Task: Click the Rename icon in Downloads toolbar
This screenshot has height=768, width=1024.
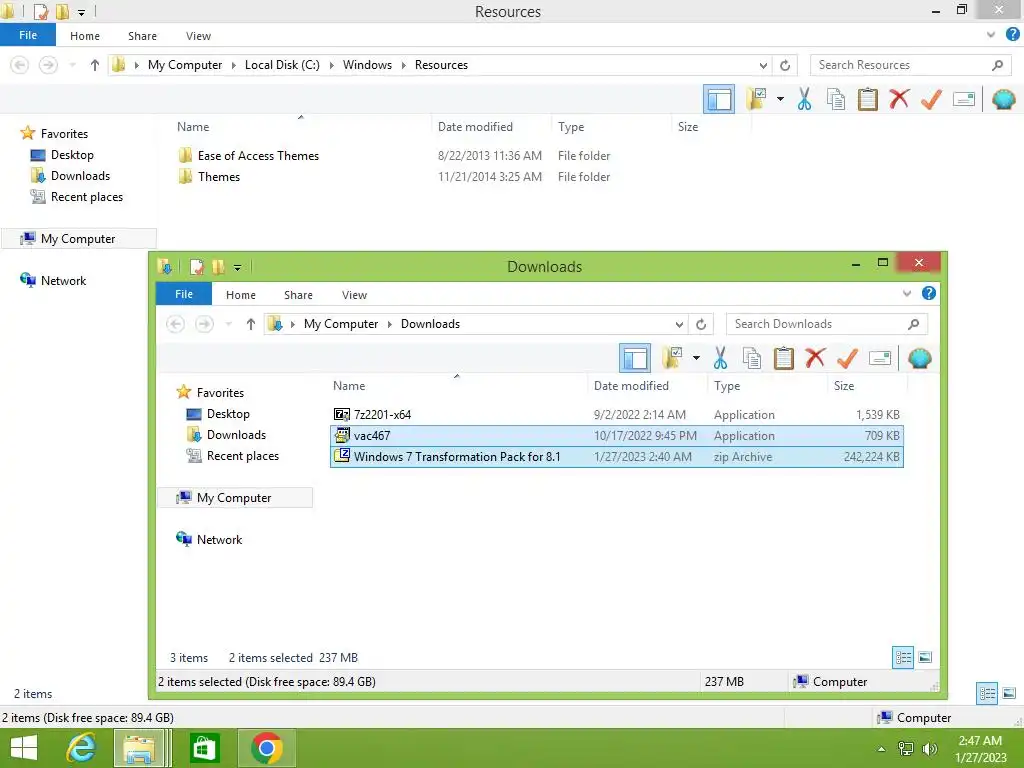Action: pos(880,358)
